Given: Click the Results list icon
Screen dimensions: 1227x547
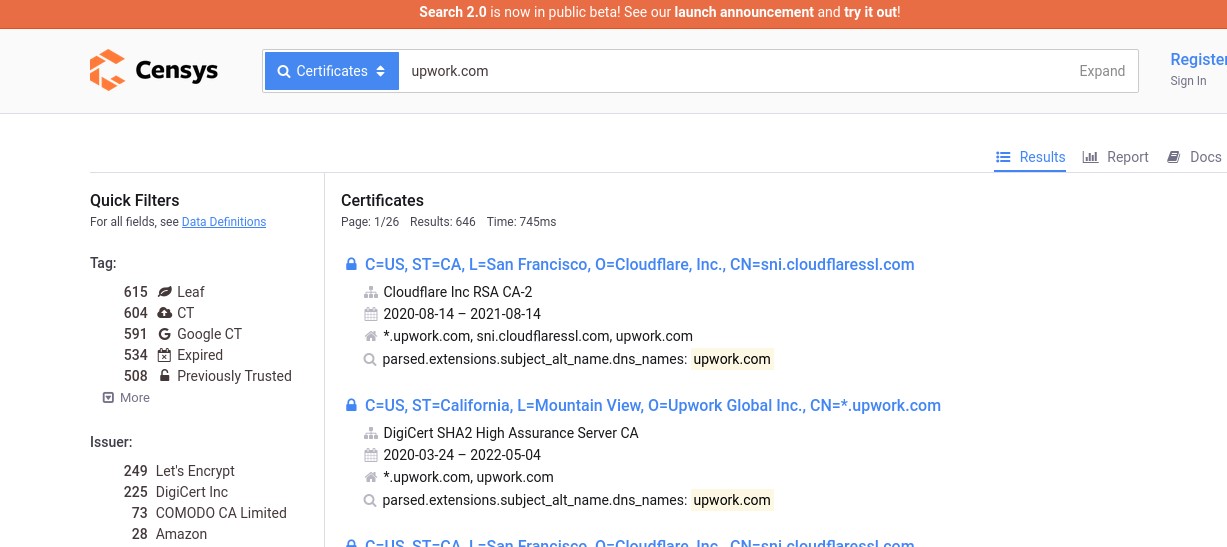Looking at the screenshot, I should click(x=1003, y=157).
